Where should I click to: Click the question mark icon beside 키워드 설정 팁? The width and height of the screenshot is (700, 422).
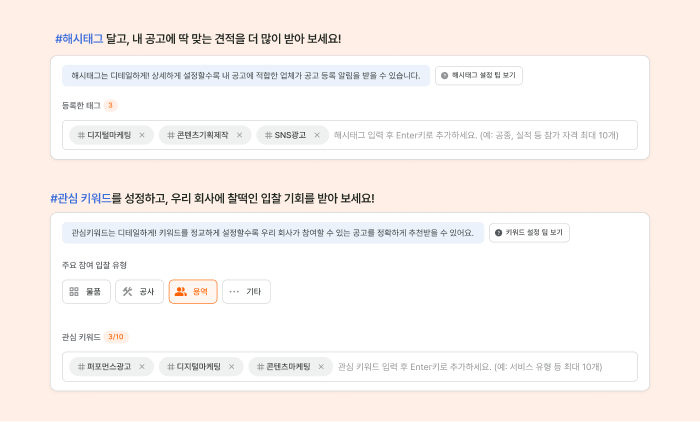498,233
